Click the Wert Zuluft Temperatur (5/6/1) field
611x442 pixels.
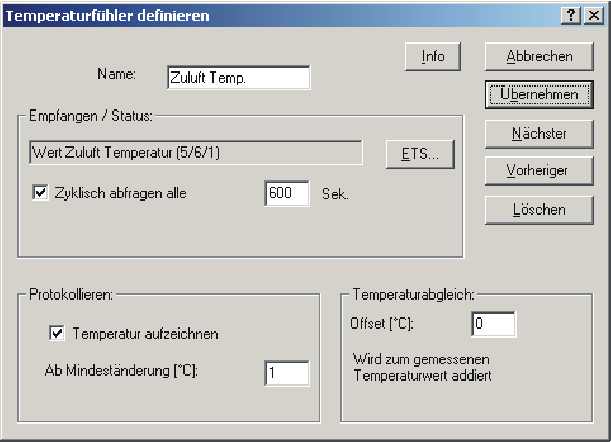click(196, 153)
